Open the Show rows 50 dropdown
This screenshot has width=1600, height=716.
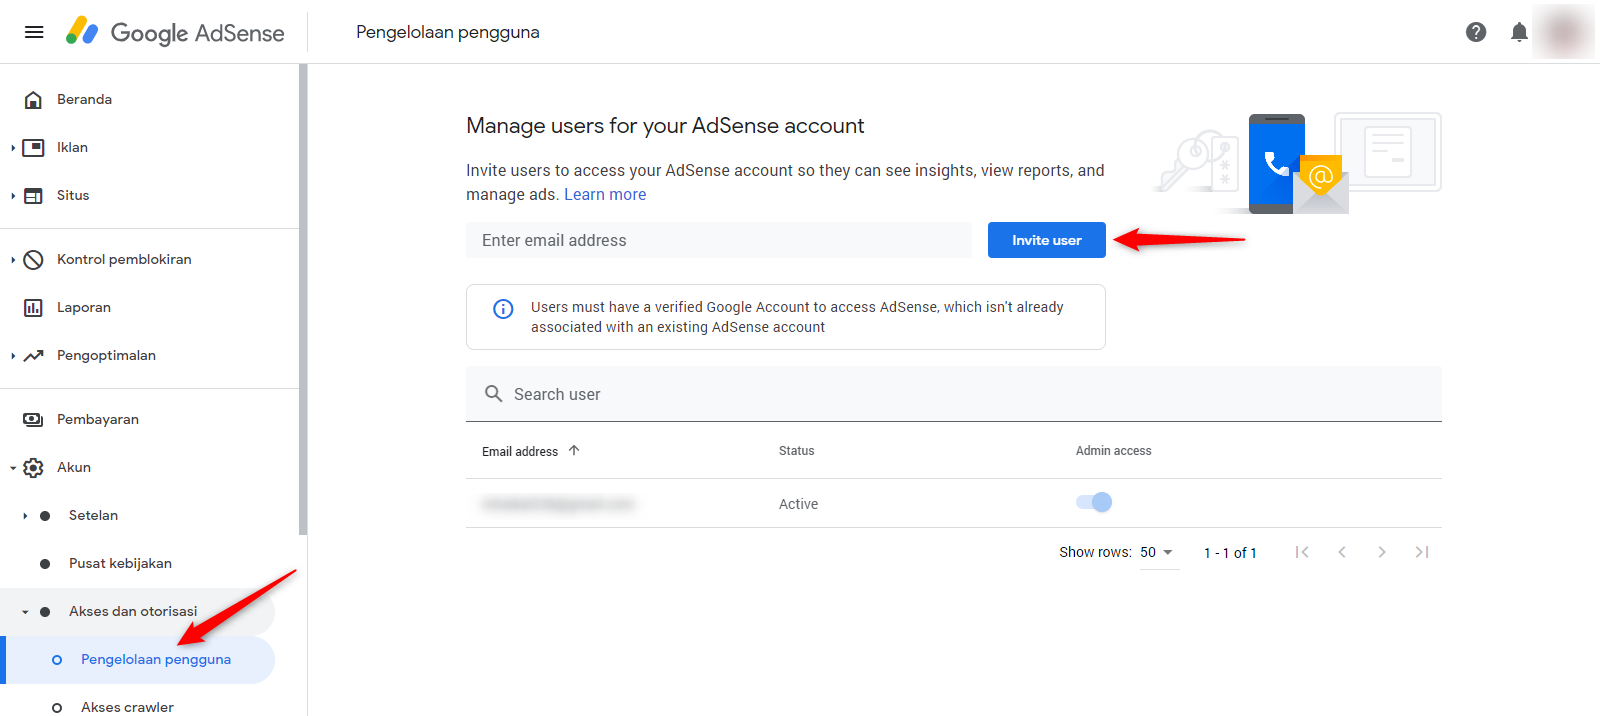coord(1158,552)
